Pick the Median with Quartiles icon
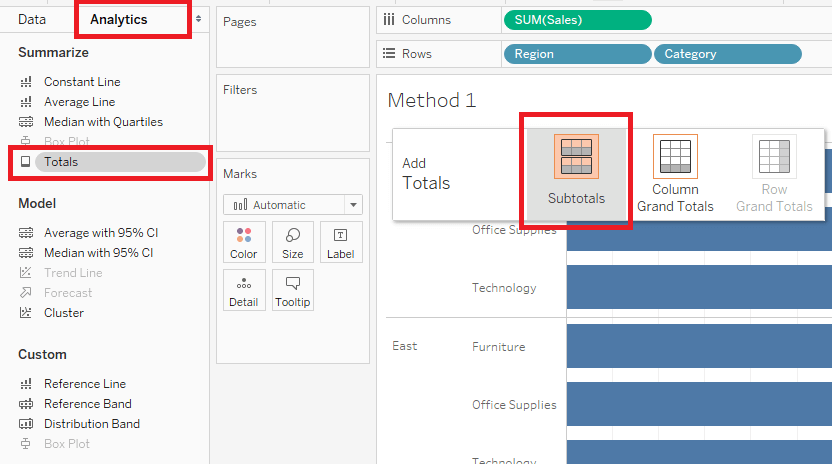The image size is (832, 464). tap(26, 122)
